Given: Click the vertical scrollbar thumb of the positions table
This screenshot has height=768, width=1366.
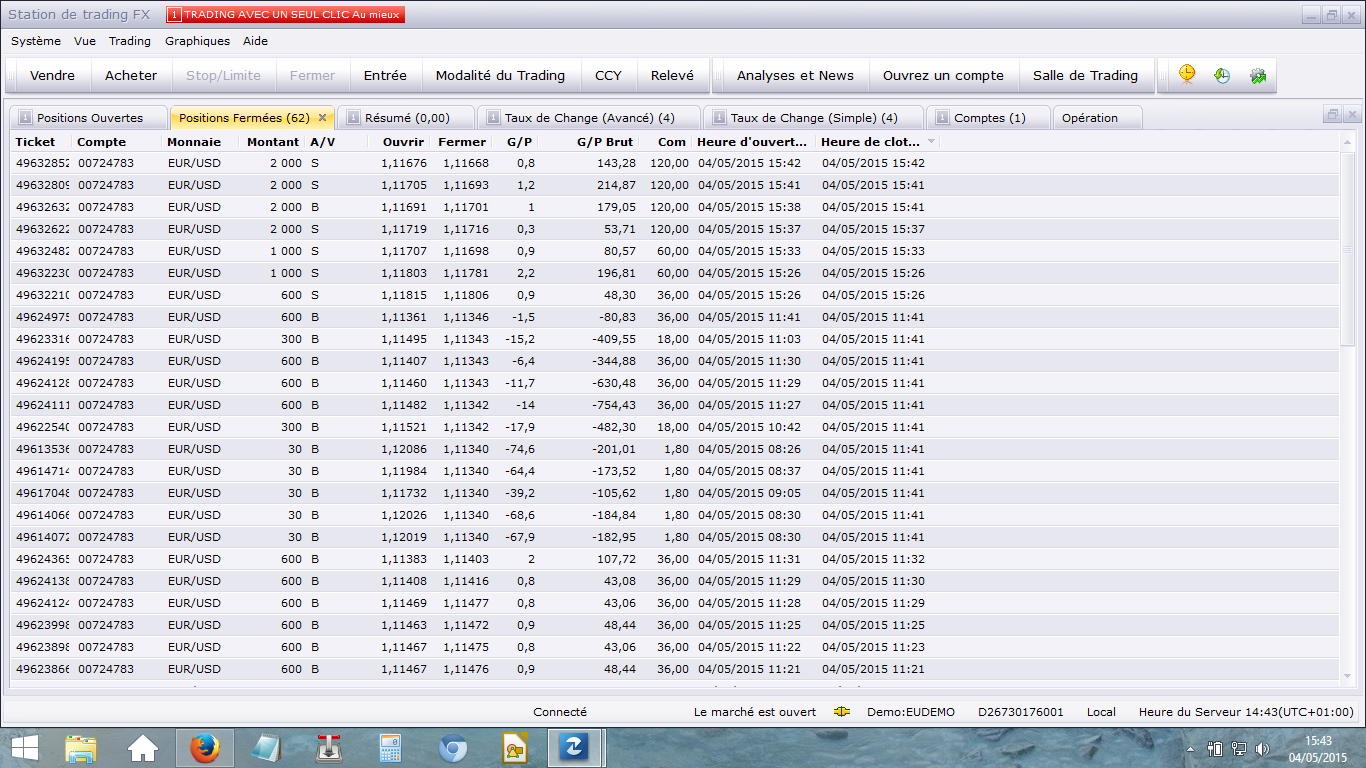Looking at the screenshot, I should 1348,250.
